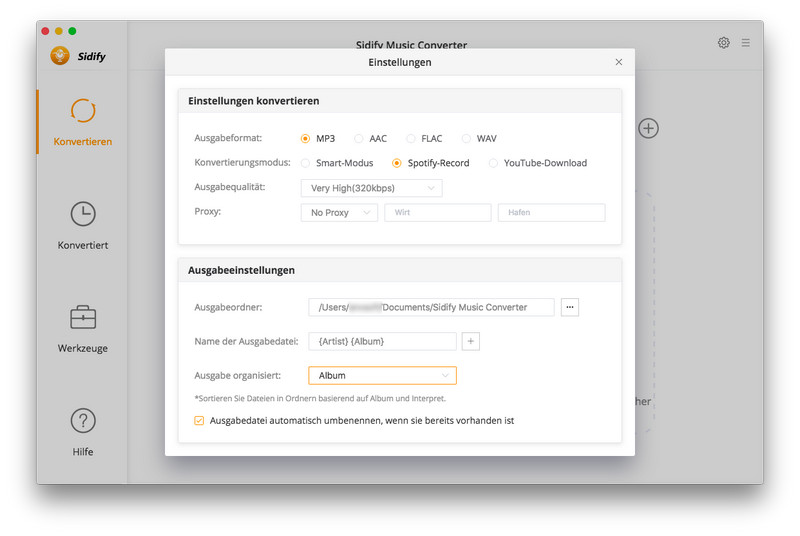Click the Hafen proxy port field
The height and width of the screenshot is (536, 800).
point(552,213)
